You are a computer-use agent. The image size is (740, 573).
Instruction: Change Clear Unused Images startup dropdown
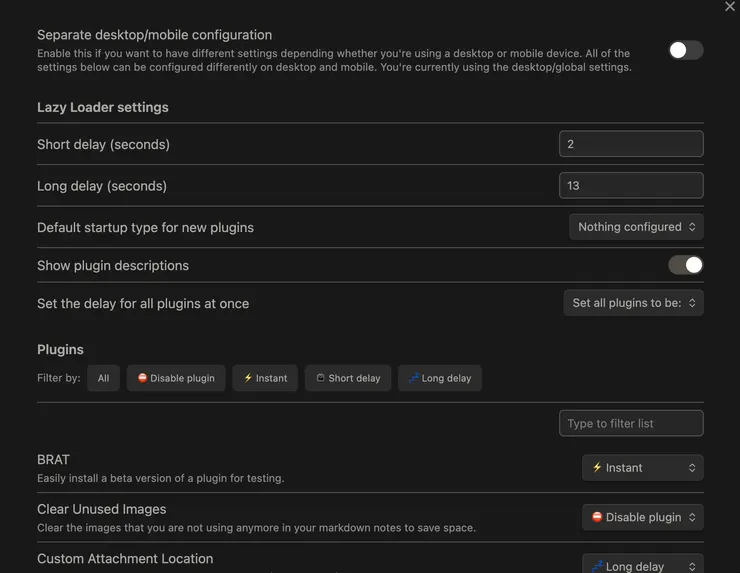[x=642, y=517]
